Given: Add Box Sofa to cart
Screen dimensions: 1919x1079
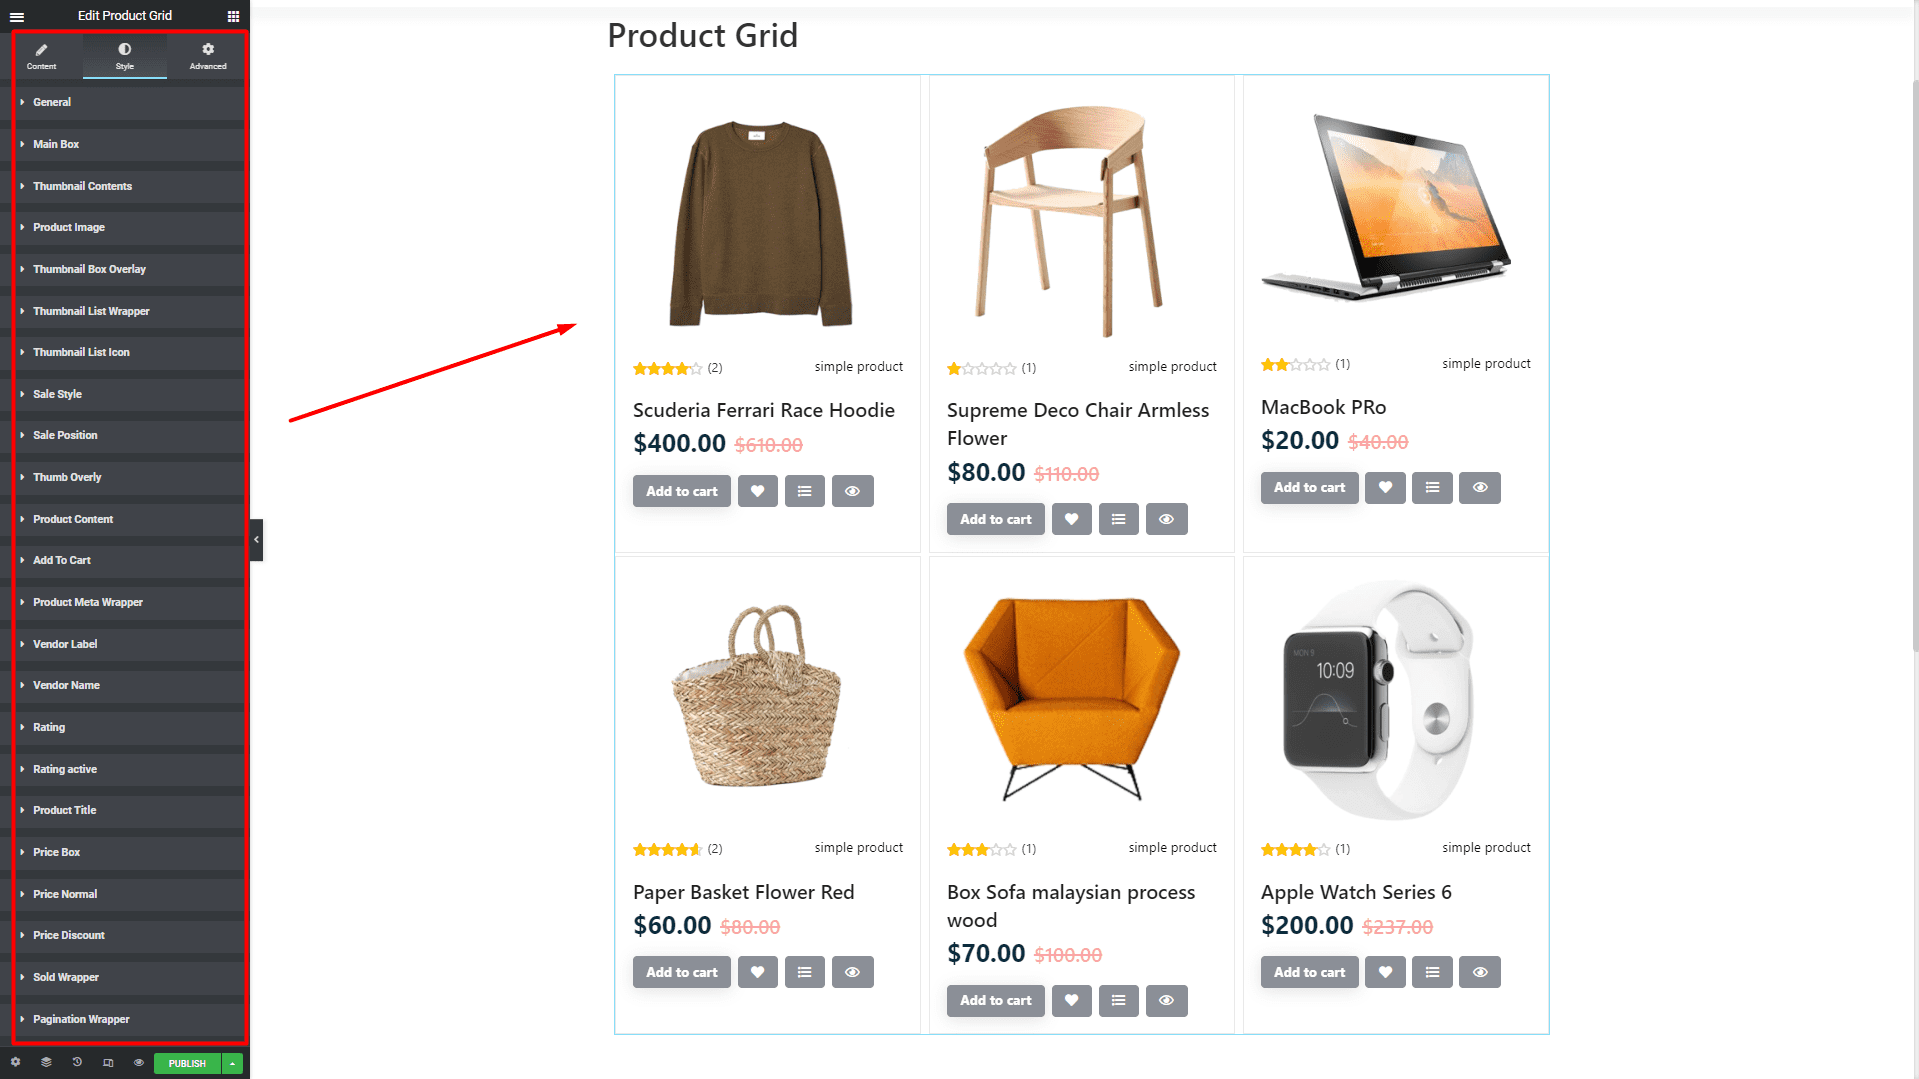Looking at the screenshot, I should tap(995, 1000).
